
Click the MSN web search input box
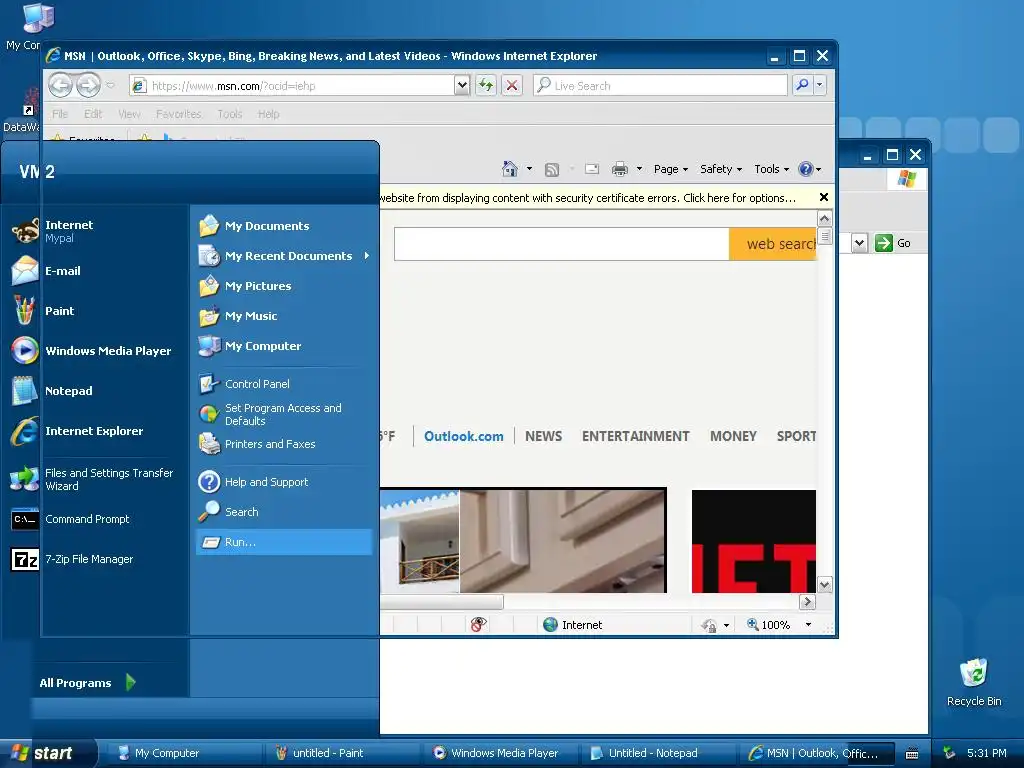pos(562,244)
